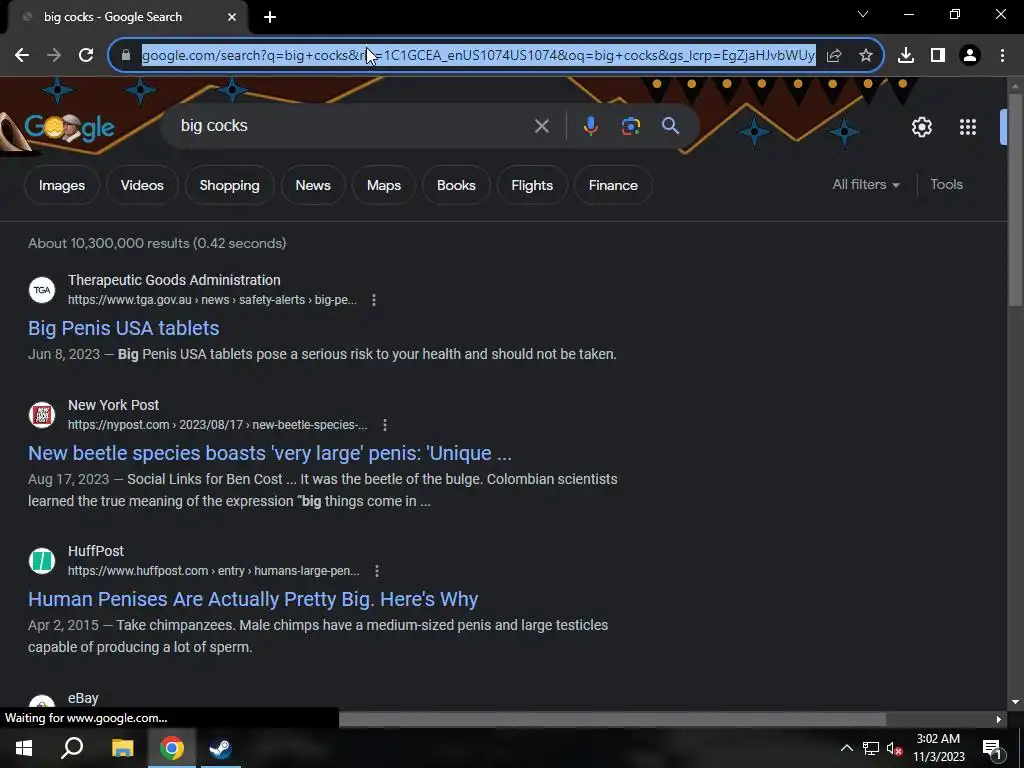Click the vertical page scrollbar

[1015, 202]
